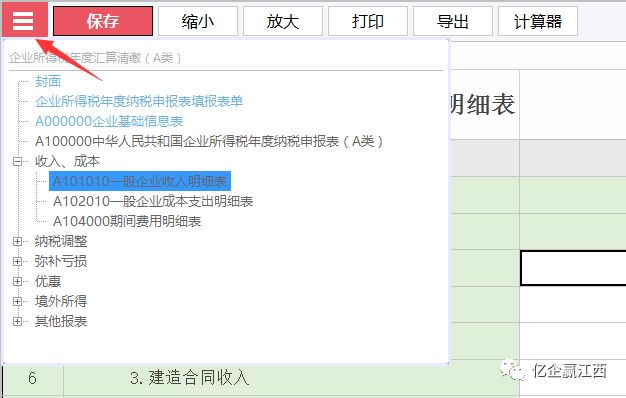This screenshot has width=626, height=398.
Task: Select the 优惠 label
Action: click(x=48, y=281)
